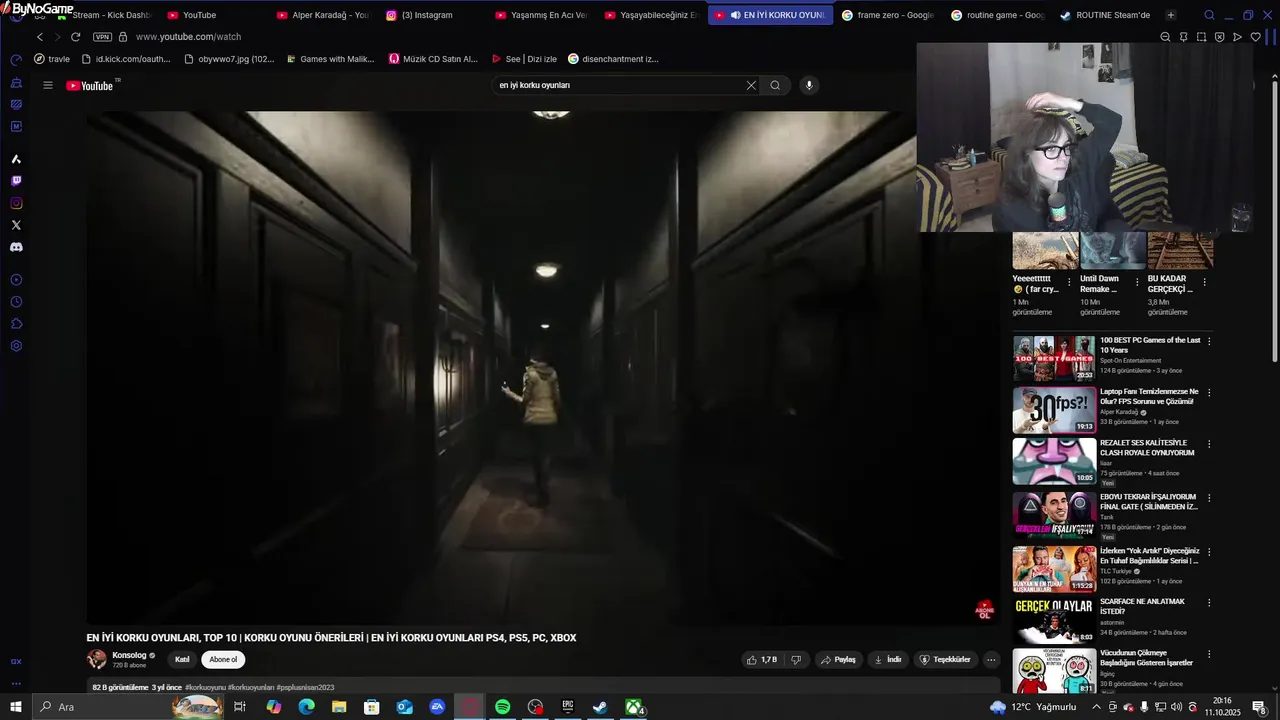
Task: Add page to favorites with heart icon
Action: 1255,37
